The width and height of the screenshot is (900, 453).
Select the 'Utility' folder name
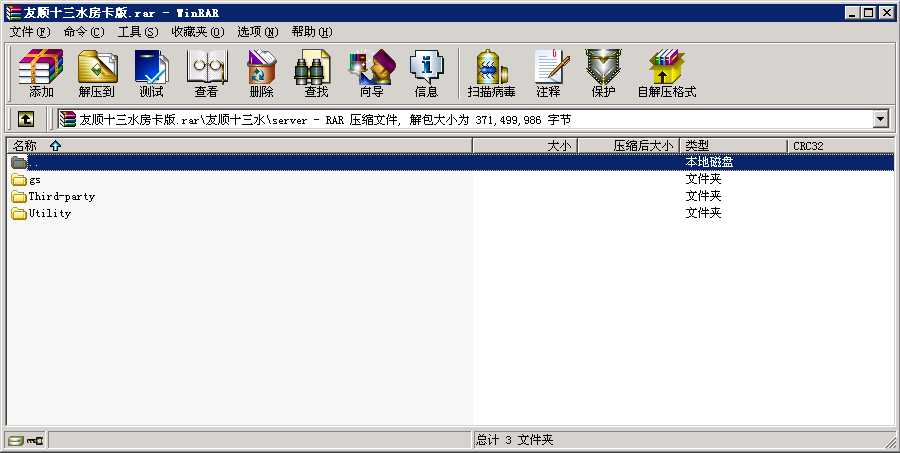[50, 213]
